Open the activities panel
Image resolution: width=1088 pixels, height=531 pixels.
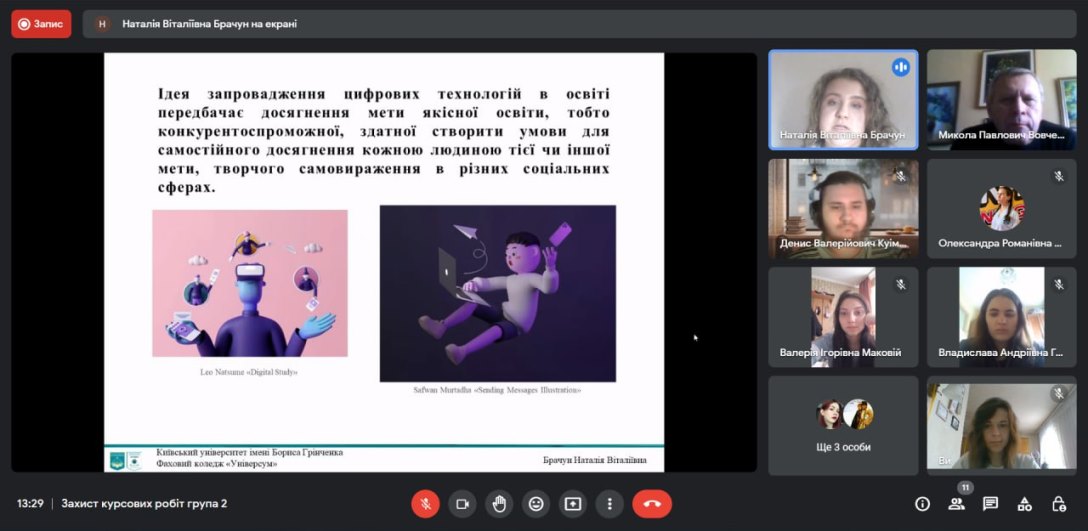(1024, 504)
